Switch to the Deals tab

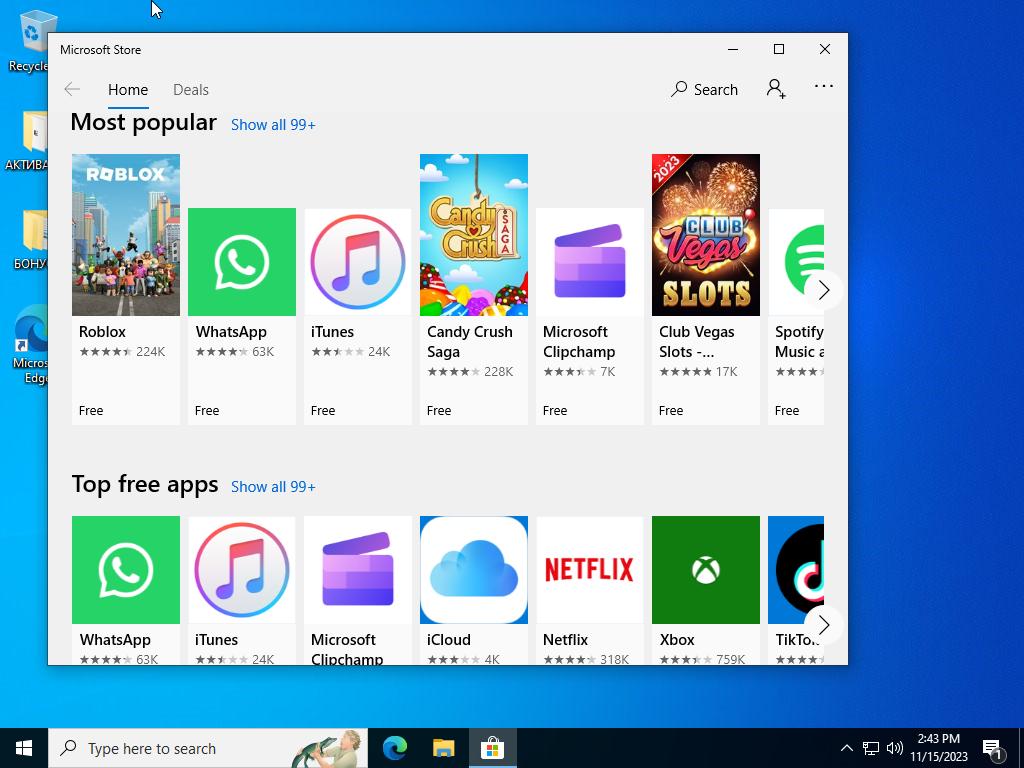[x=191, y=89]
